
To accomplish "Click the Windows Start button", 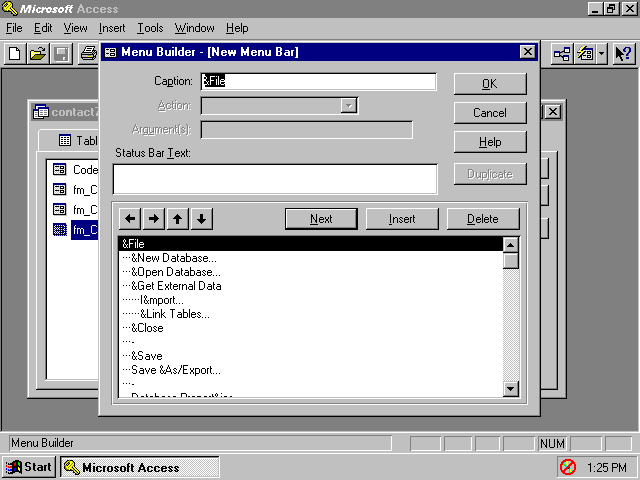I will [29, 467].
